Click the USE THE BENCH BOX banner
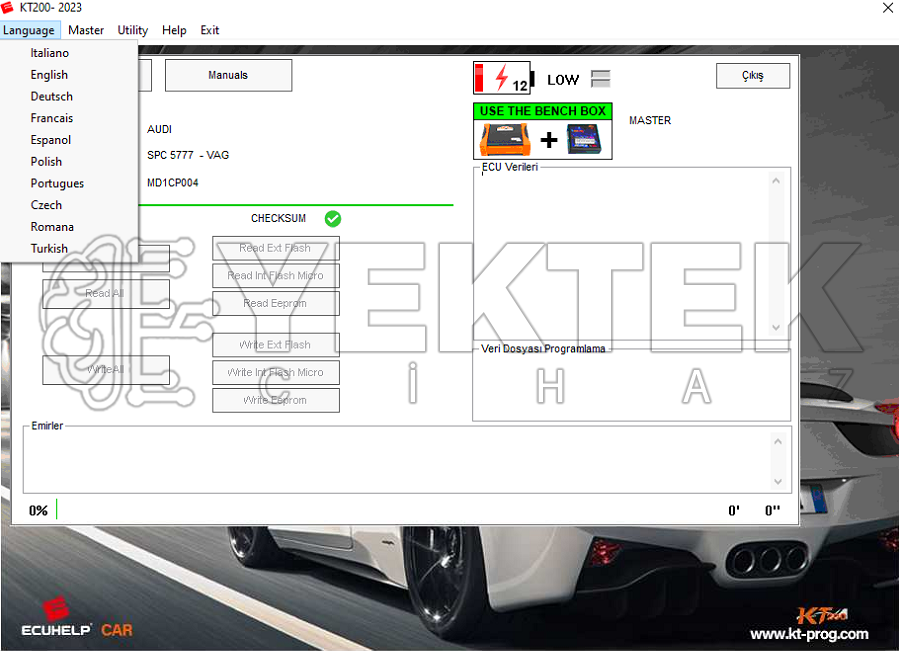 pyautogui.click(x=543, y=111)
